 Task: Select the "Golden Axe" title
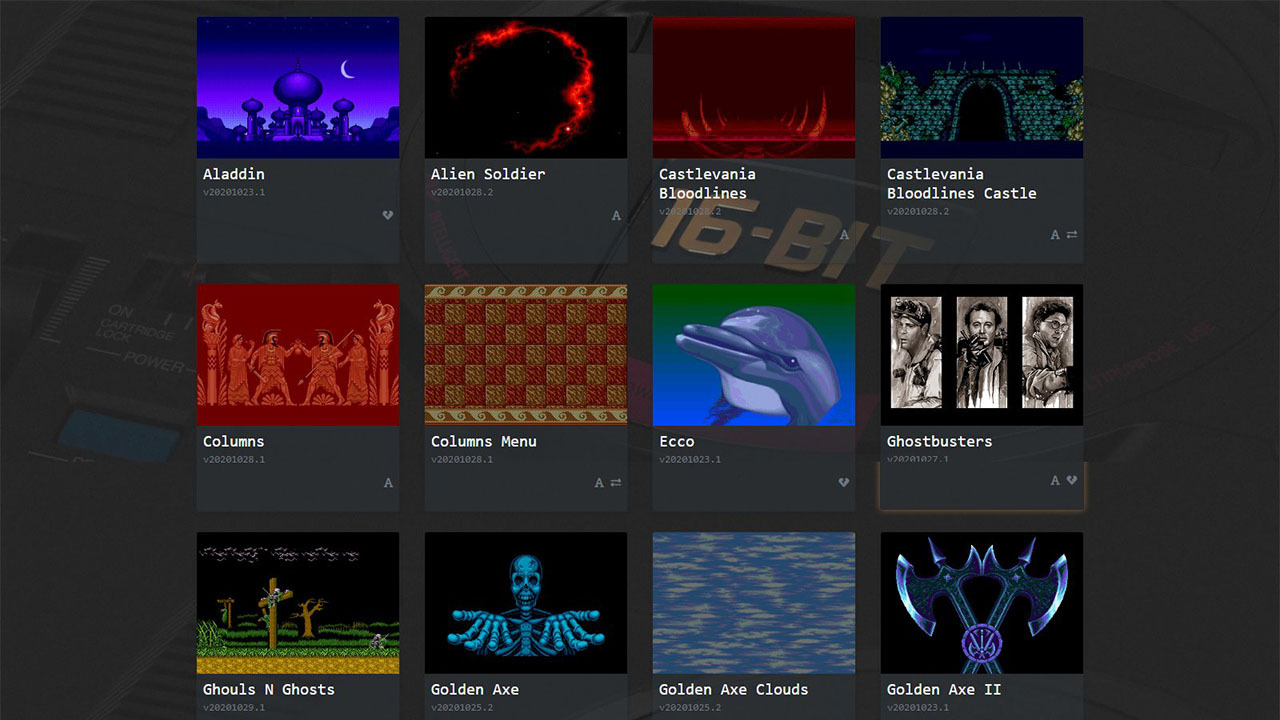475,689
